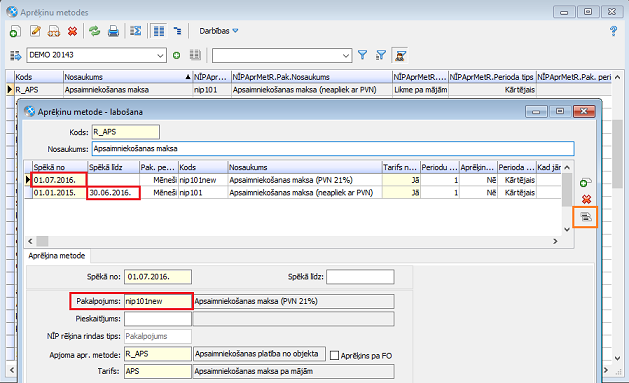Viewport: 629px width, 383px height.
Task: Open the Darbības menu
Action: tap(219, 31)
